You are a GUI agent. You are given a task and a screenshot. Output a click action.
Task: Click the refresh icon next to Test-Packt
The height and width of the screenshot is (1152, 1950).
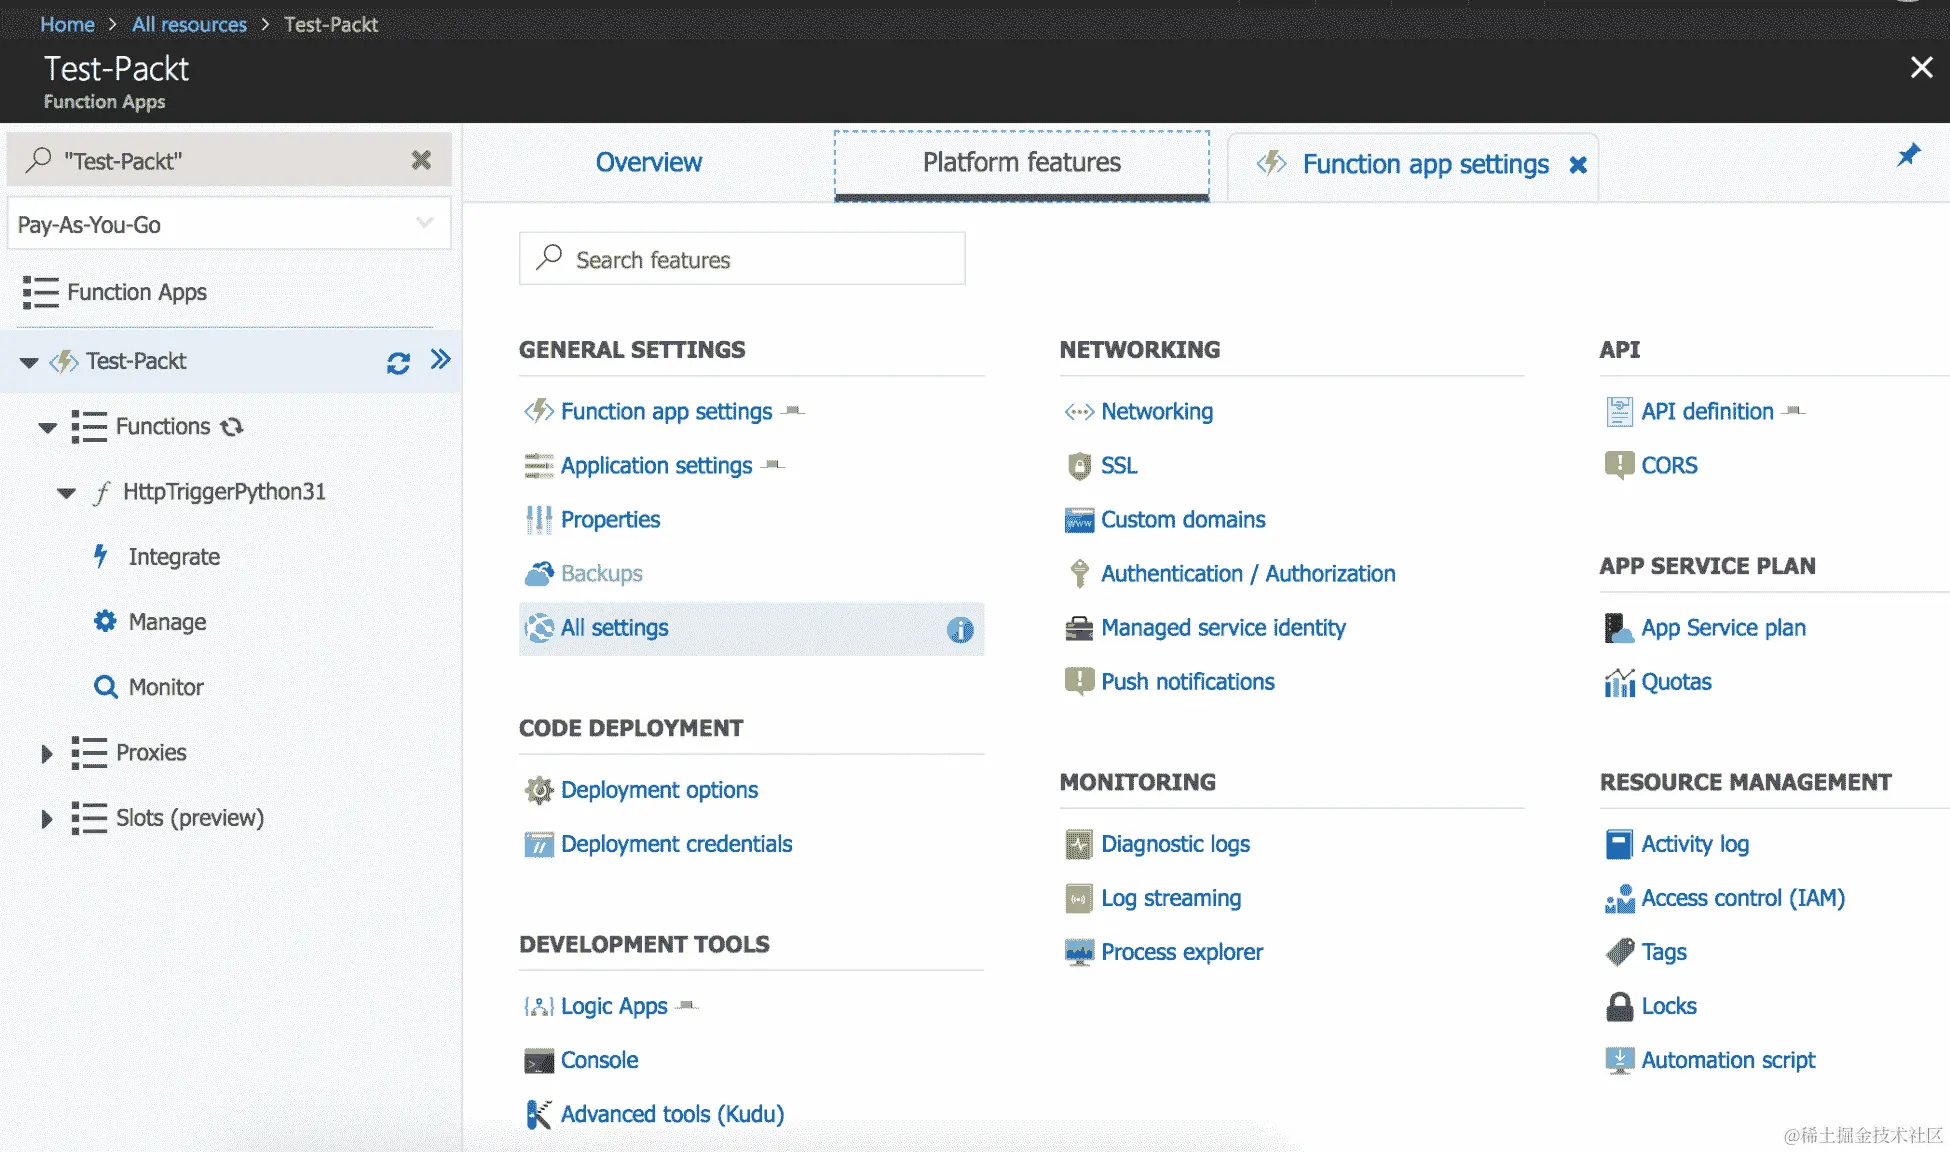(398, 363)
